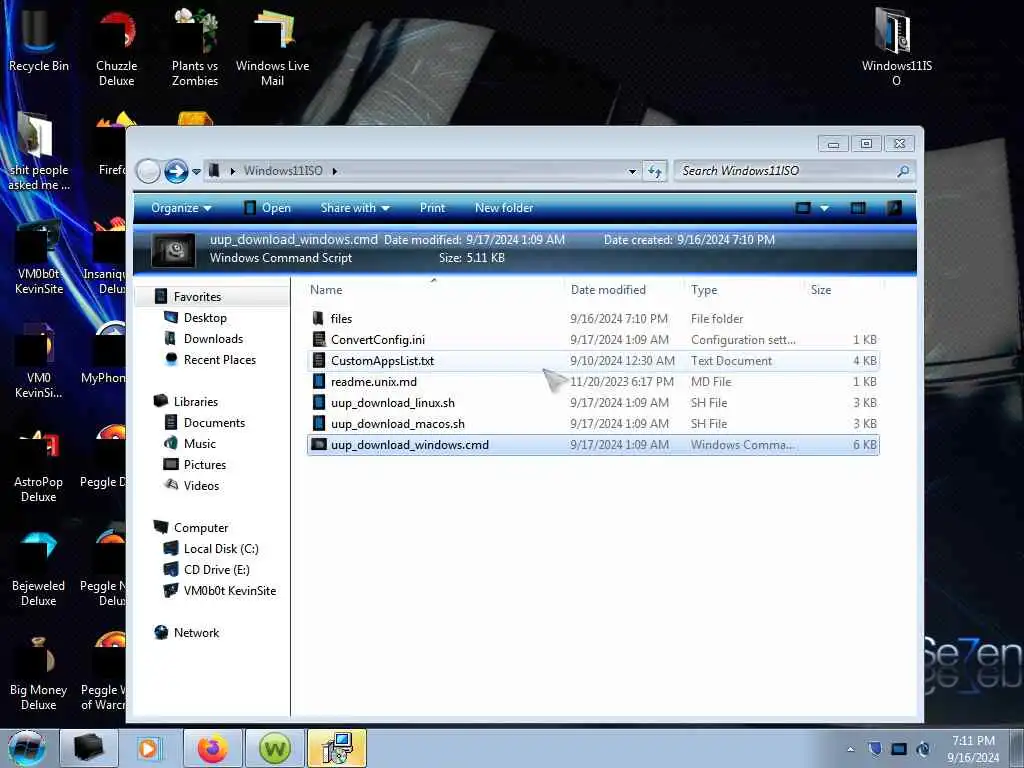The width and height of the screenshot is (1024, 768).
Task: Open the Recycle Bin desktop icon
Action: (38, 40)
